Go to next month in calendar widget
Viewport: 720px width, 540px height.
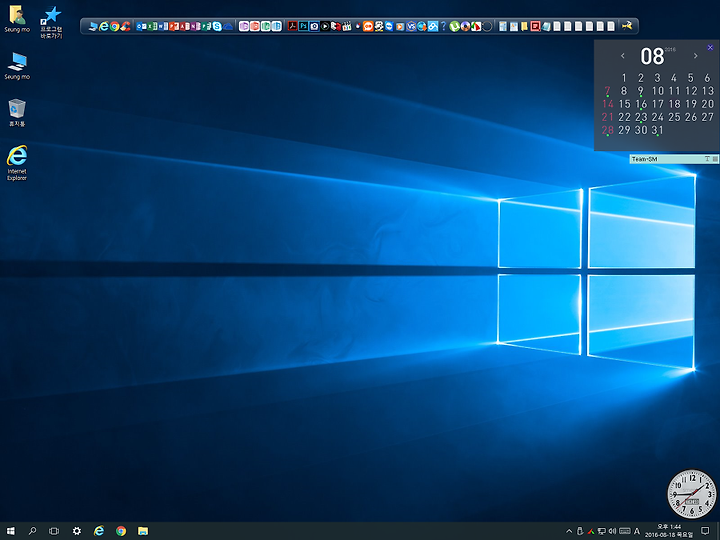click(x=695, y=56)
